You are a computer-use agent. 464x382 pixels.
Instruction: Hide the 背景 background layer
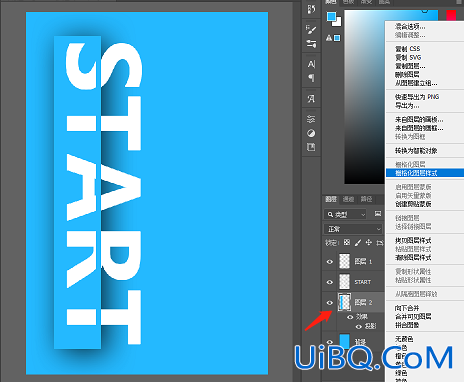pyautogui.click(x=330, y=342)
